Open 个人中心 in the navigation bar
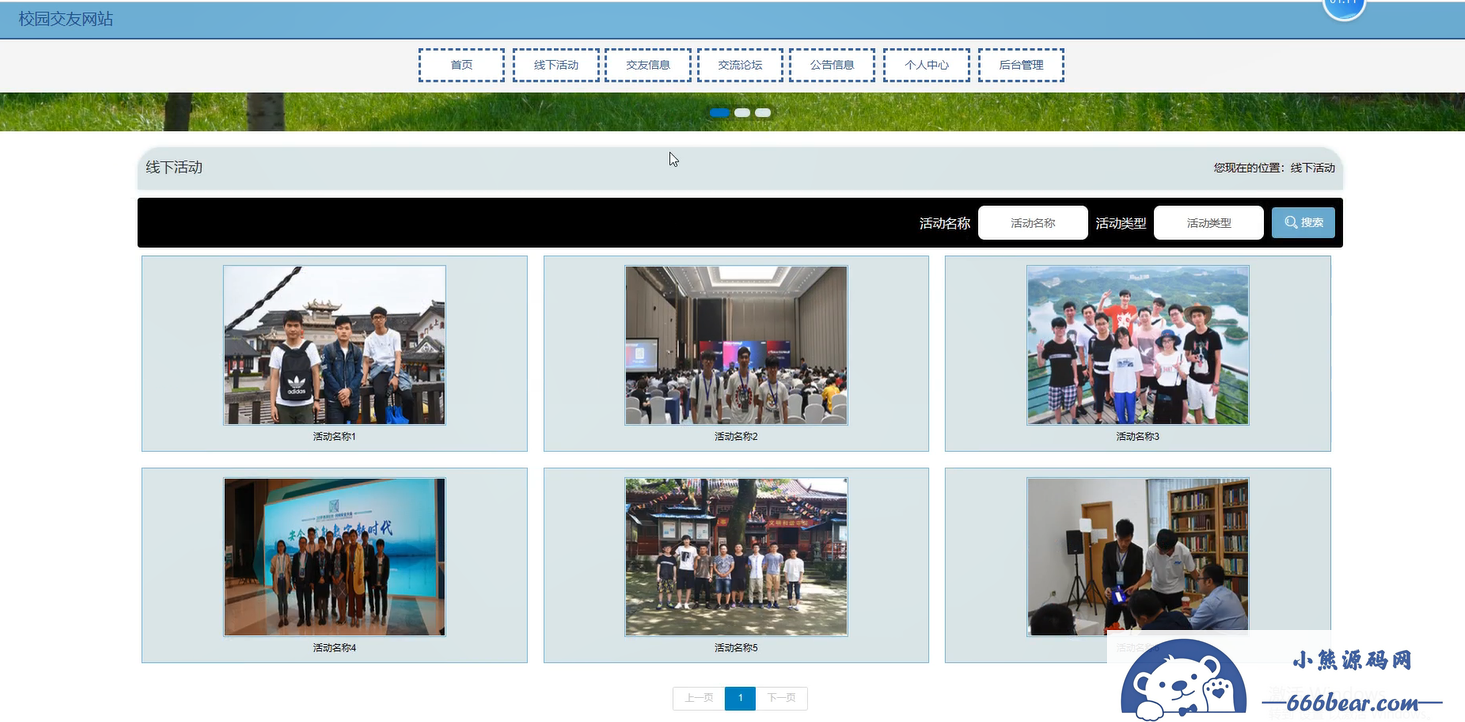This screenshot has width=1465, height=722. (926, 65)
